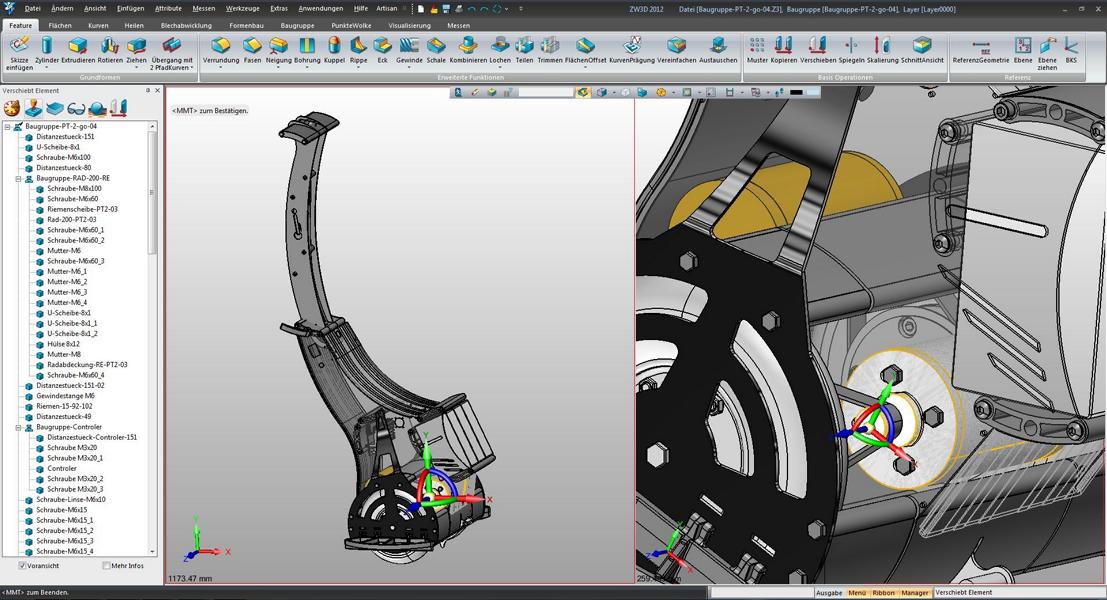This screenshot has width=1107, height=600.
Task: Click the Kopieren tool
Action: 784,50
